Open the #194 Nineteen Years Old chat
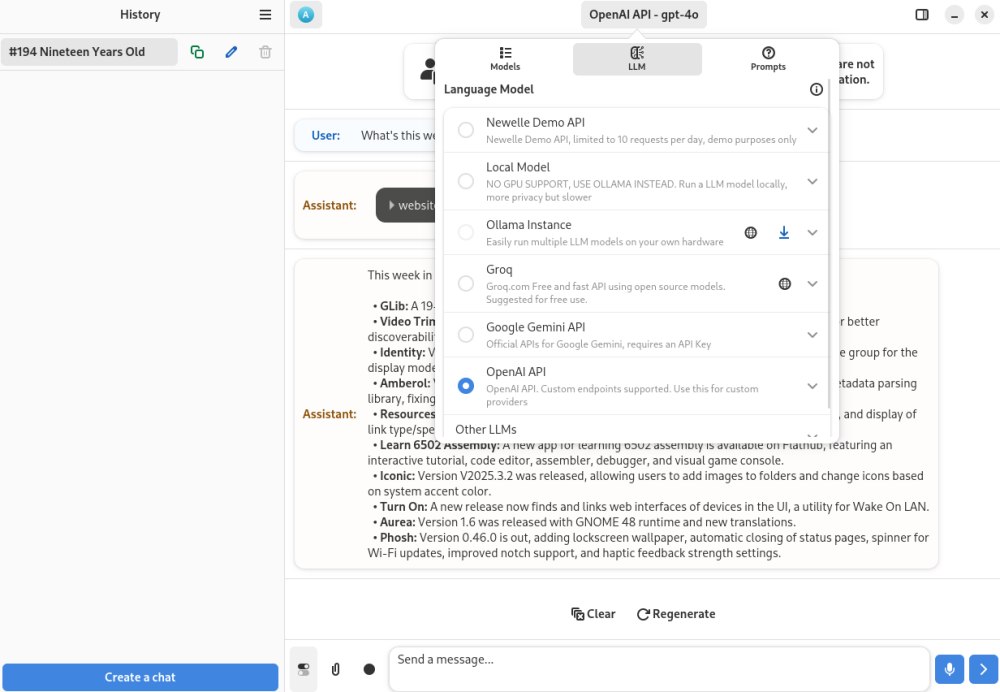Screen dimensions: 1000x692 (x=89, y=52)
